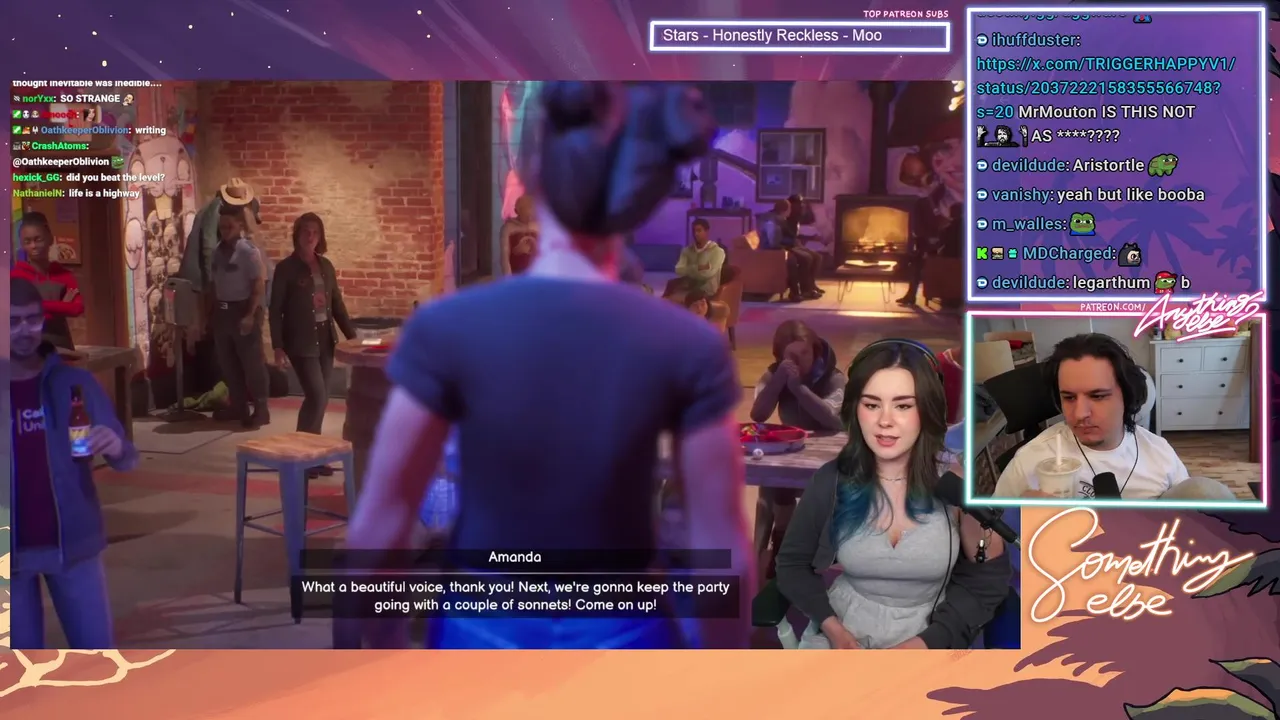Click the red-hat frog emote after legarthum
Viewport: 1280px width, 720px height.
pos(1166,282)
